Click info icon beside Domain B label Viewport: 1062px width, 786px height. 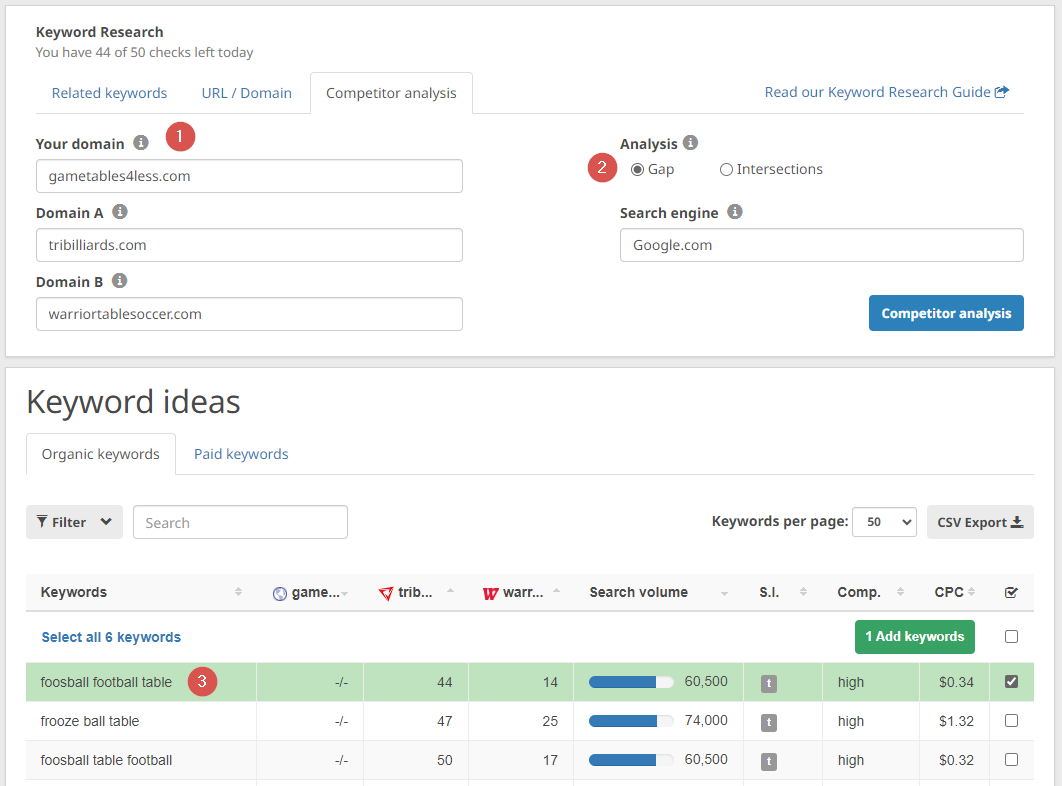120,281
